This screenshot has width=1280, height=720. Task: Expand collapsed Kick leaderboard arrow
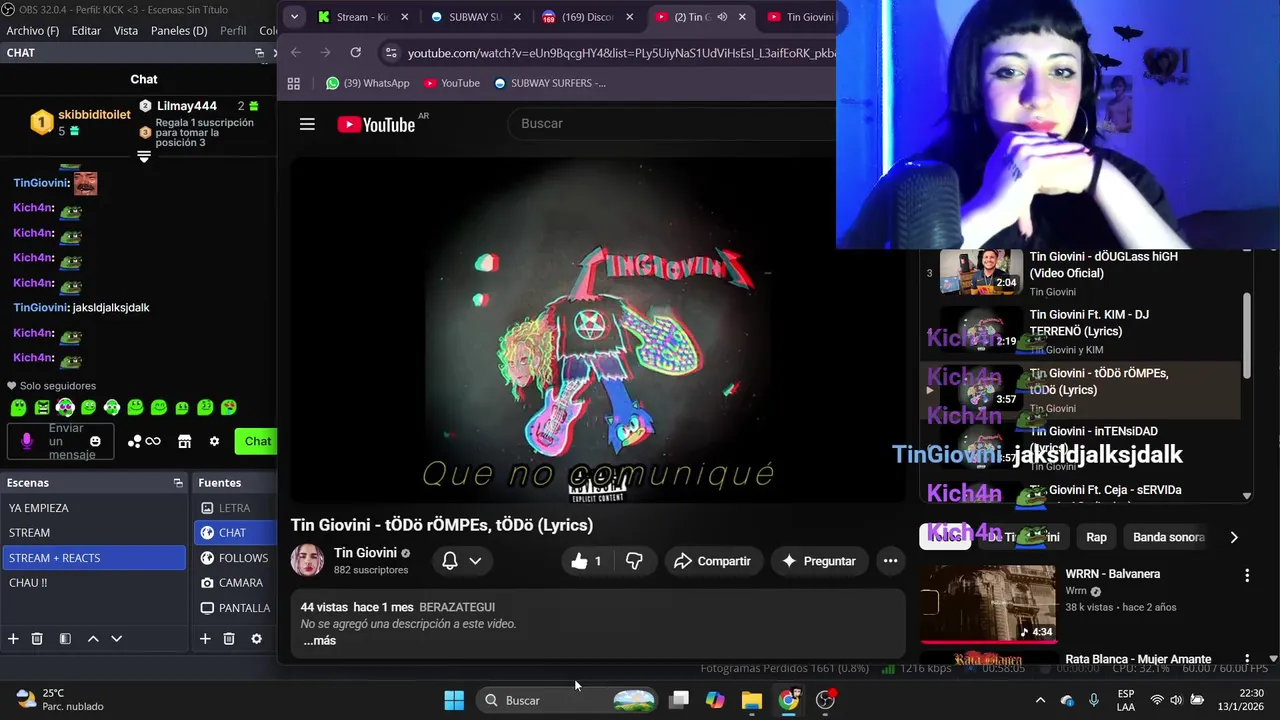tap(144, 157)
